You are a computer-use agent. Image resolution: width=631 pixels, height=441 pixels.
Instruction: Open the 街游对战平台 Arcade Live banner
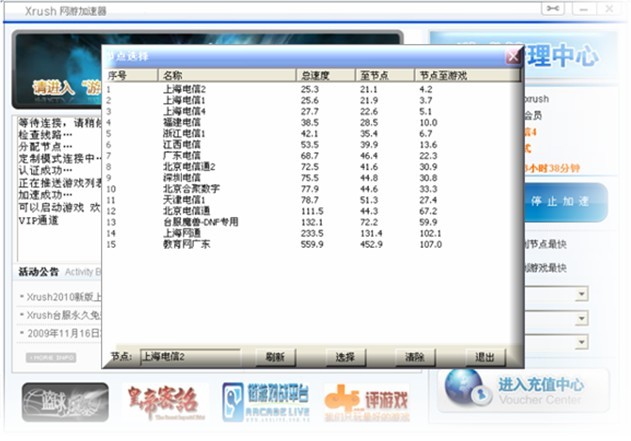(266, 402)
